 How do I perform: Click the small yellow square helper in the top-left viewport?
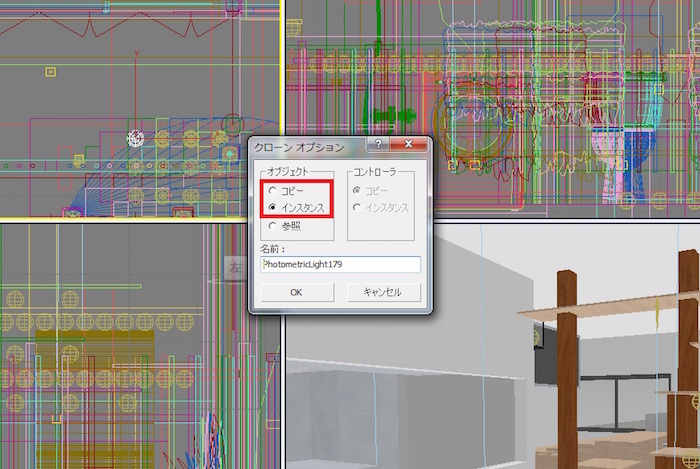50,71
